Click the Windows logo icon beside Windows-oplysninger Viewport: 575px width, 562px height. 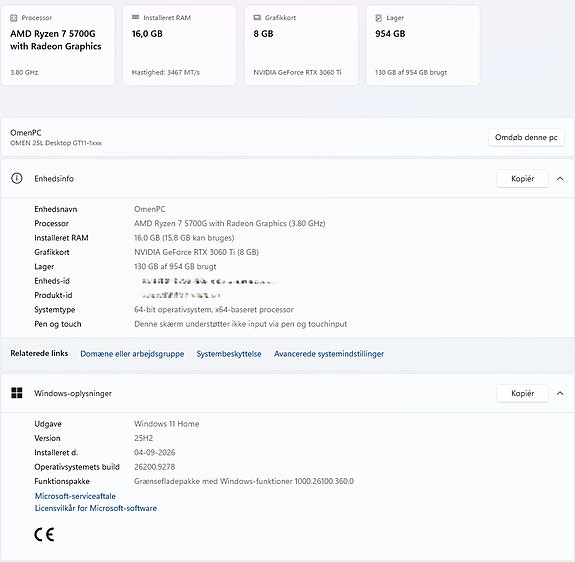(17, 393)
